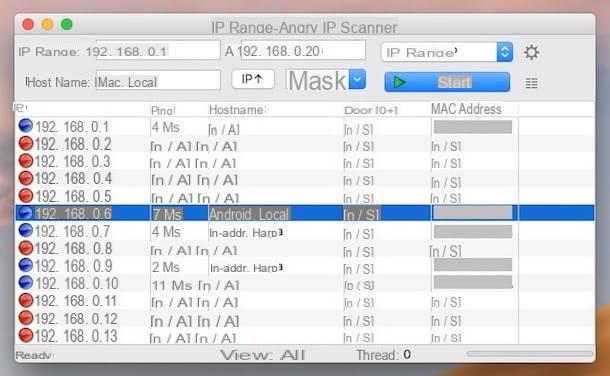Click the hostname cell of 192.168.0.7
Viewport: 610px width, 376px height.
tap(246, 233)
